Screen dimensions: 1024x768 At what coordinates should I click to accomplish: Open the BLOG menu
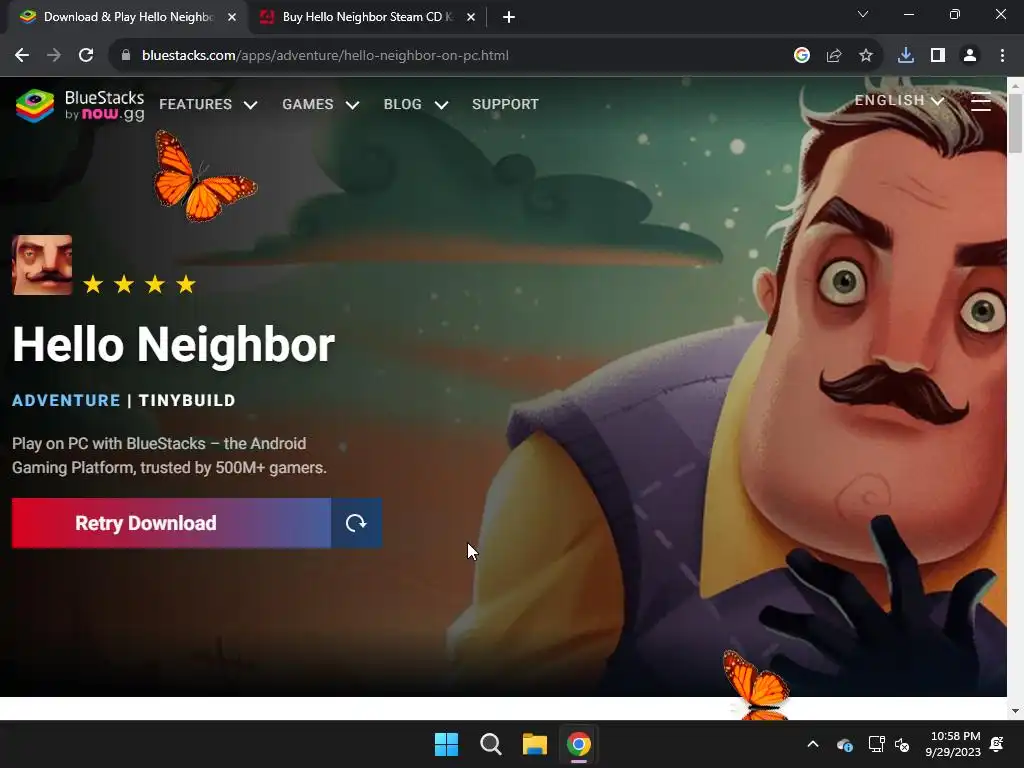coord(402,104)
